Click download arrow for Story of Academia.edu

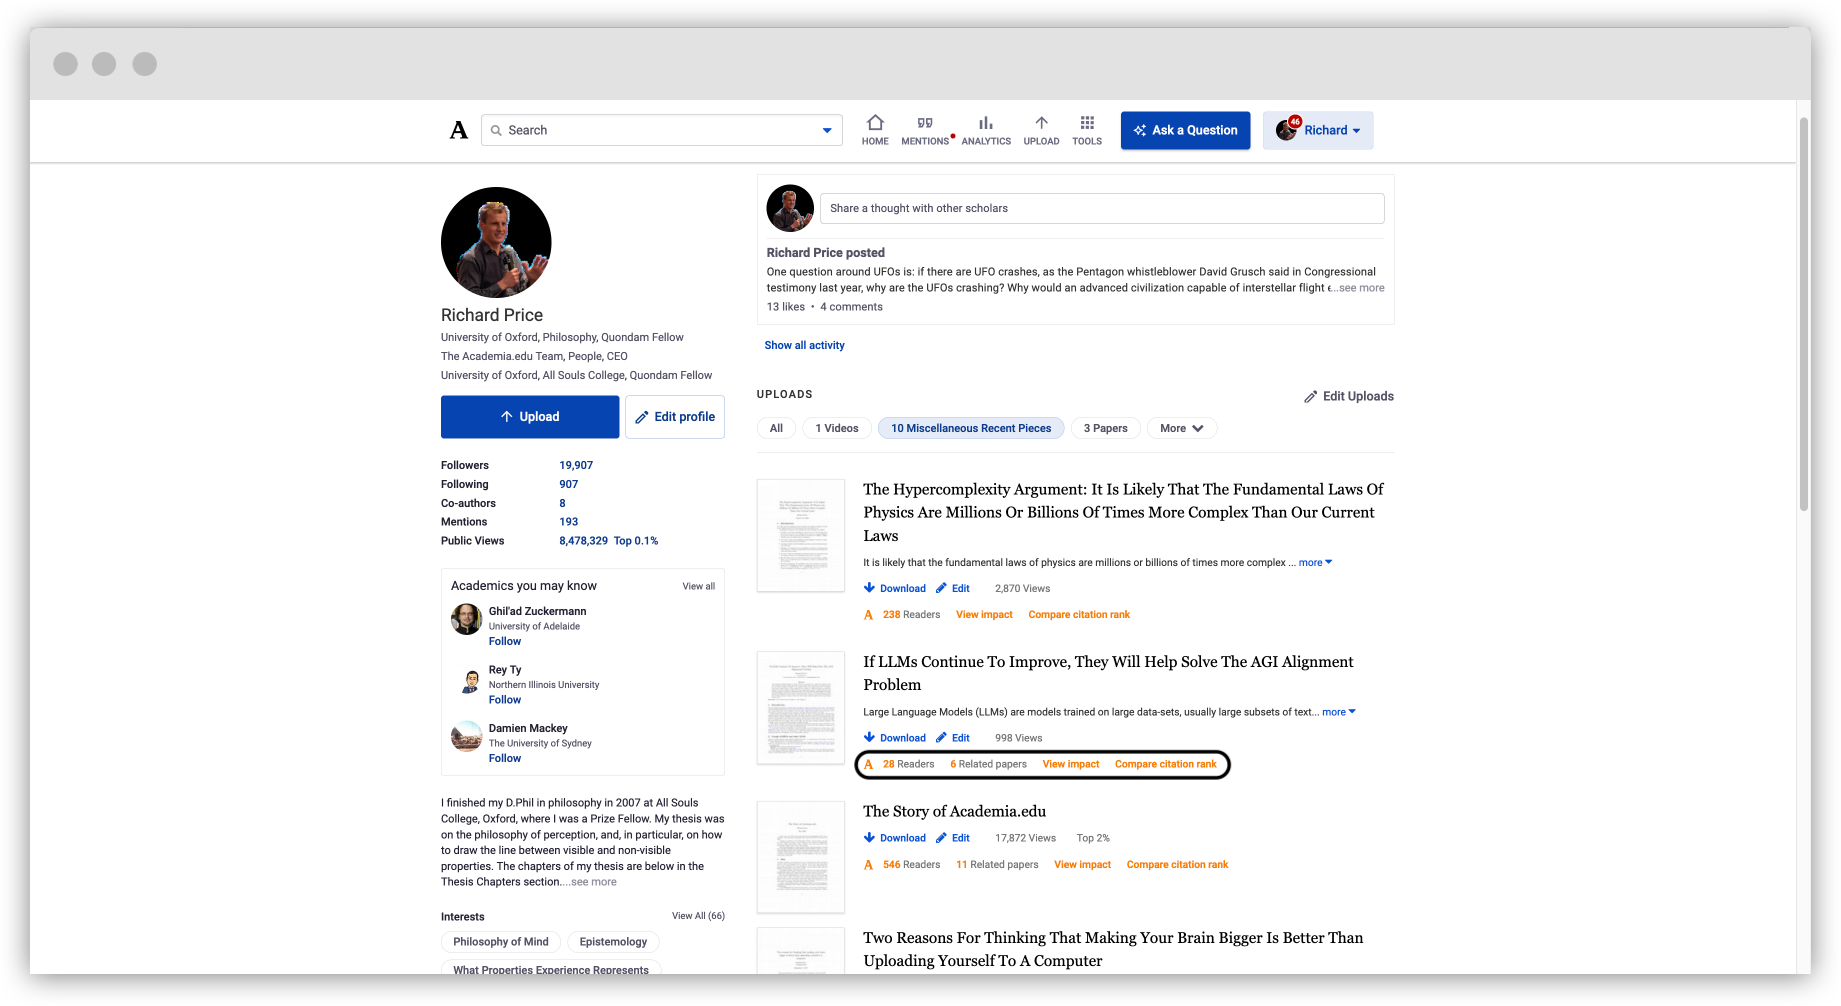(869, 838)
